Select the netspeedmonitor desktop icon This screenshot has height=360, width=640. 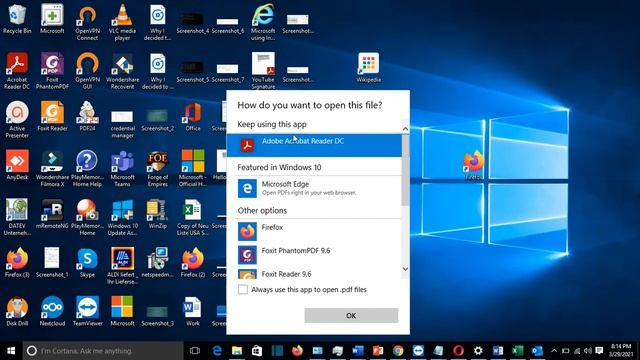[158, 262]
